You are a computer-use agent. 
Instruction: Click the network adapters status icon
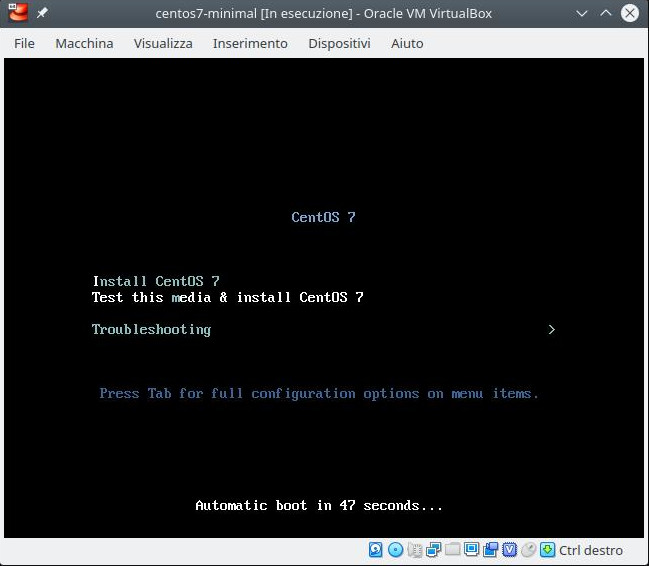(x=433, y=550)
